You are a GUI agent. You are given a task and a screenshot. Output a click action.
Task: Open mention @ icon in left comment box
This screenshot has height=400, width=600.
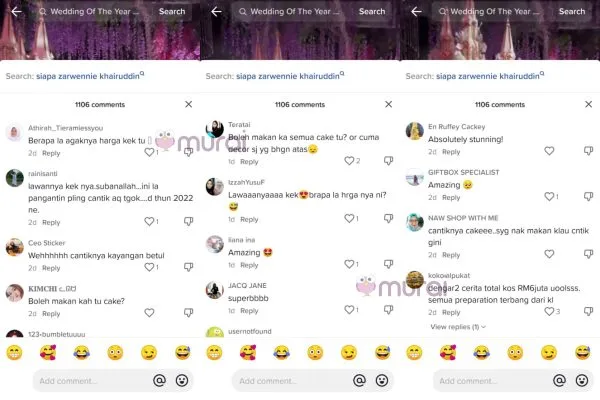159,380
